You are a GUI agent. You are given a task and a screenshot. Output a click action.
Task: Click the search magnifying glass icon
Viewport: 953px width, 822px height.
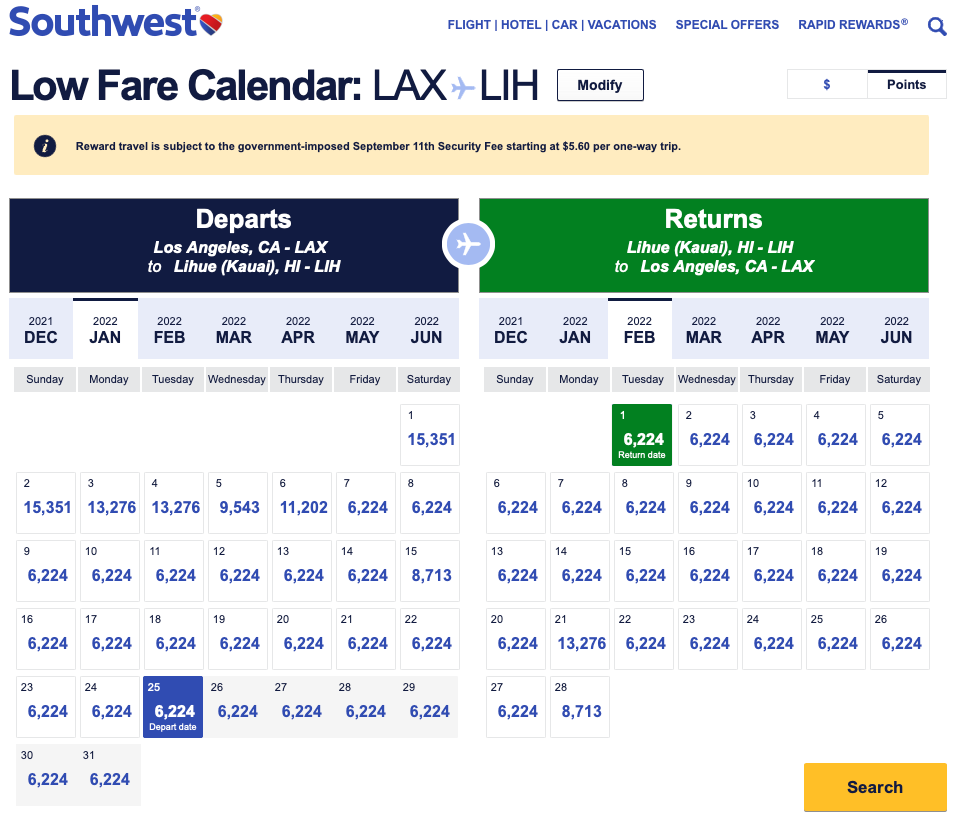(936, 27)
